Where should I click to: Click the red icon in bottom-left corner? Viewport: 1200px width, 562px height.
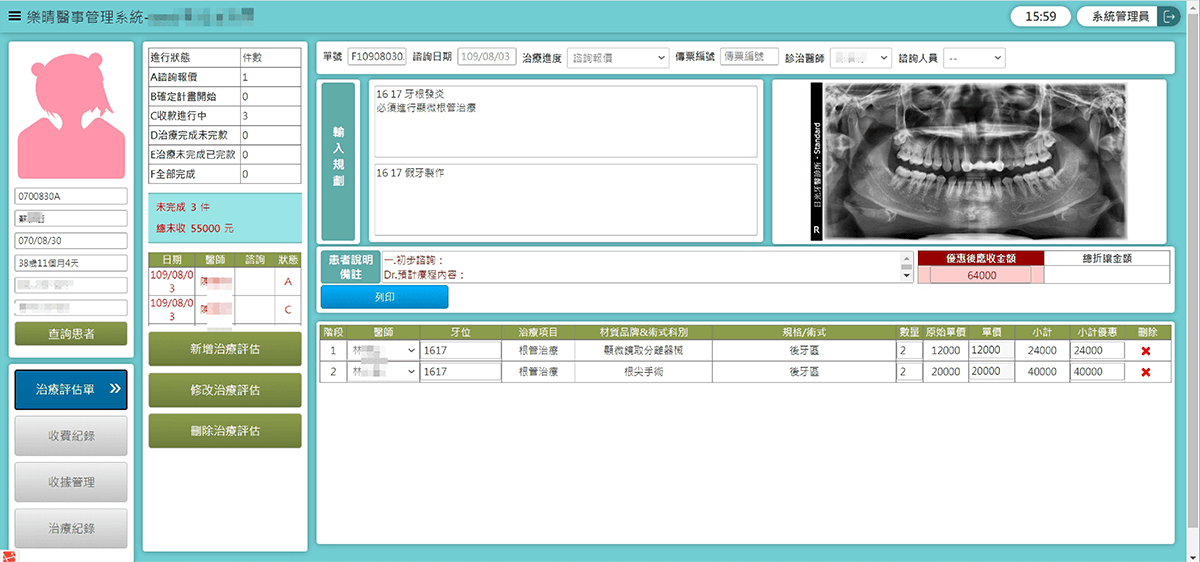[9, 554]
